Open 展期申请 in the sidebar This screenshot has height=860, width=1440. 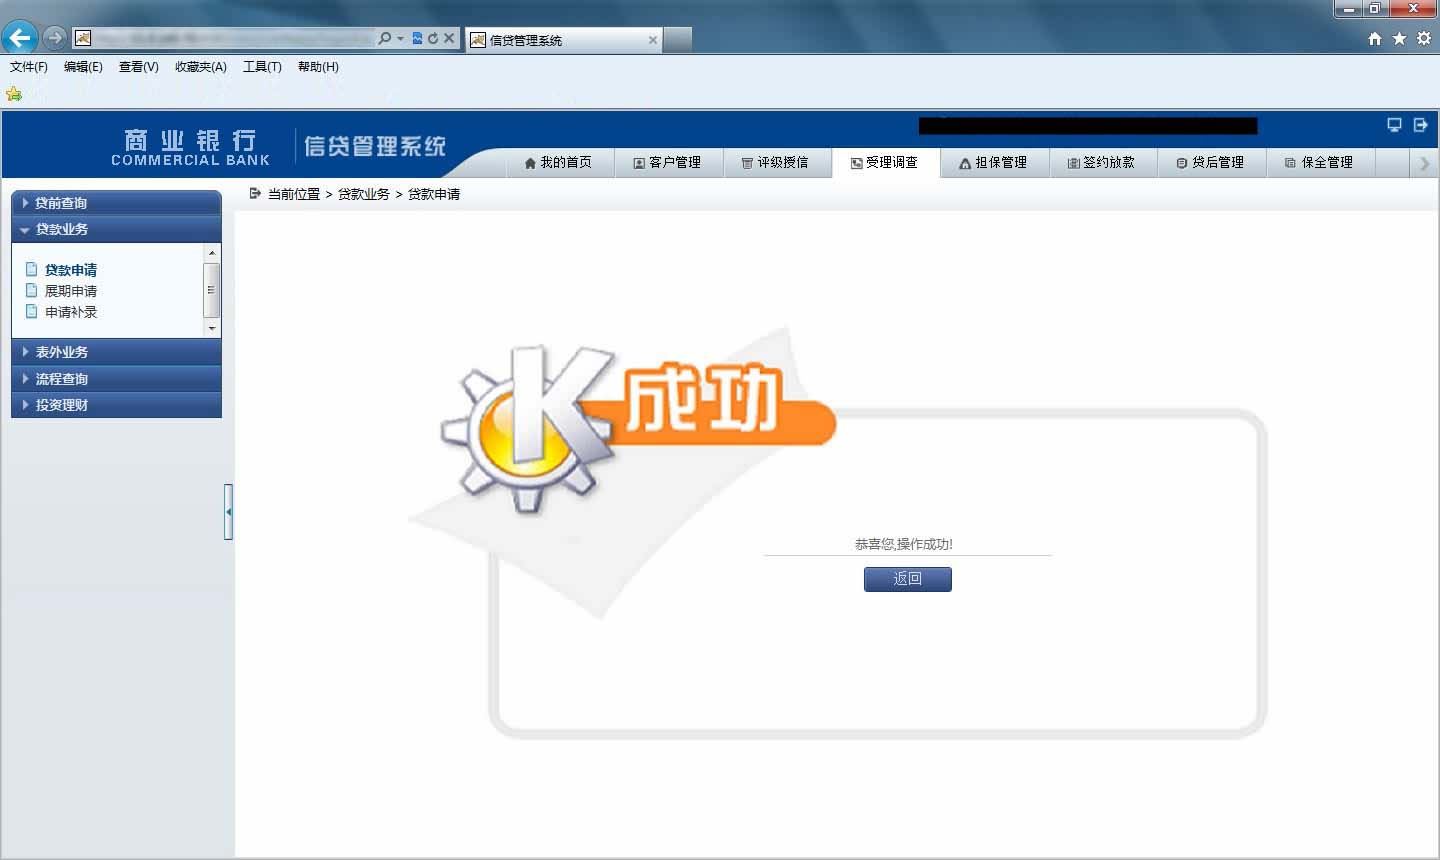click(71, 291)
